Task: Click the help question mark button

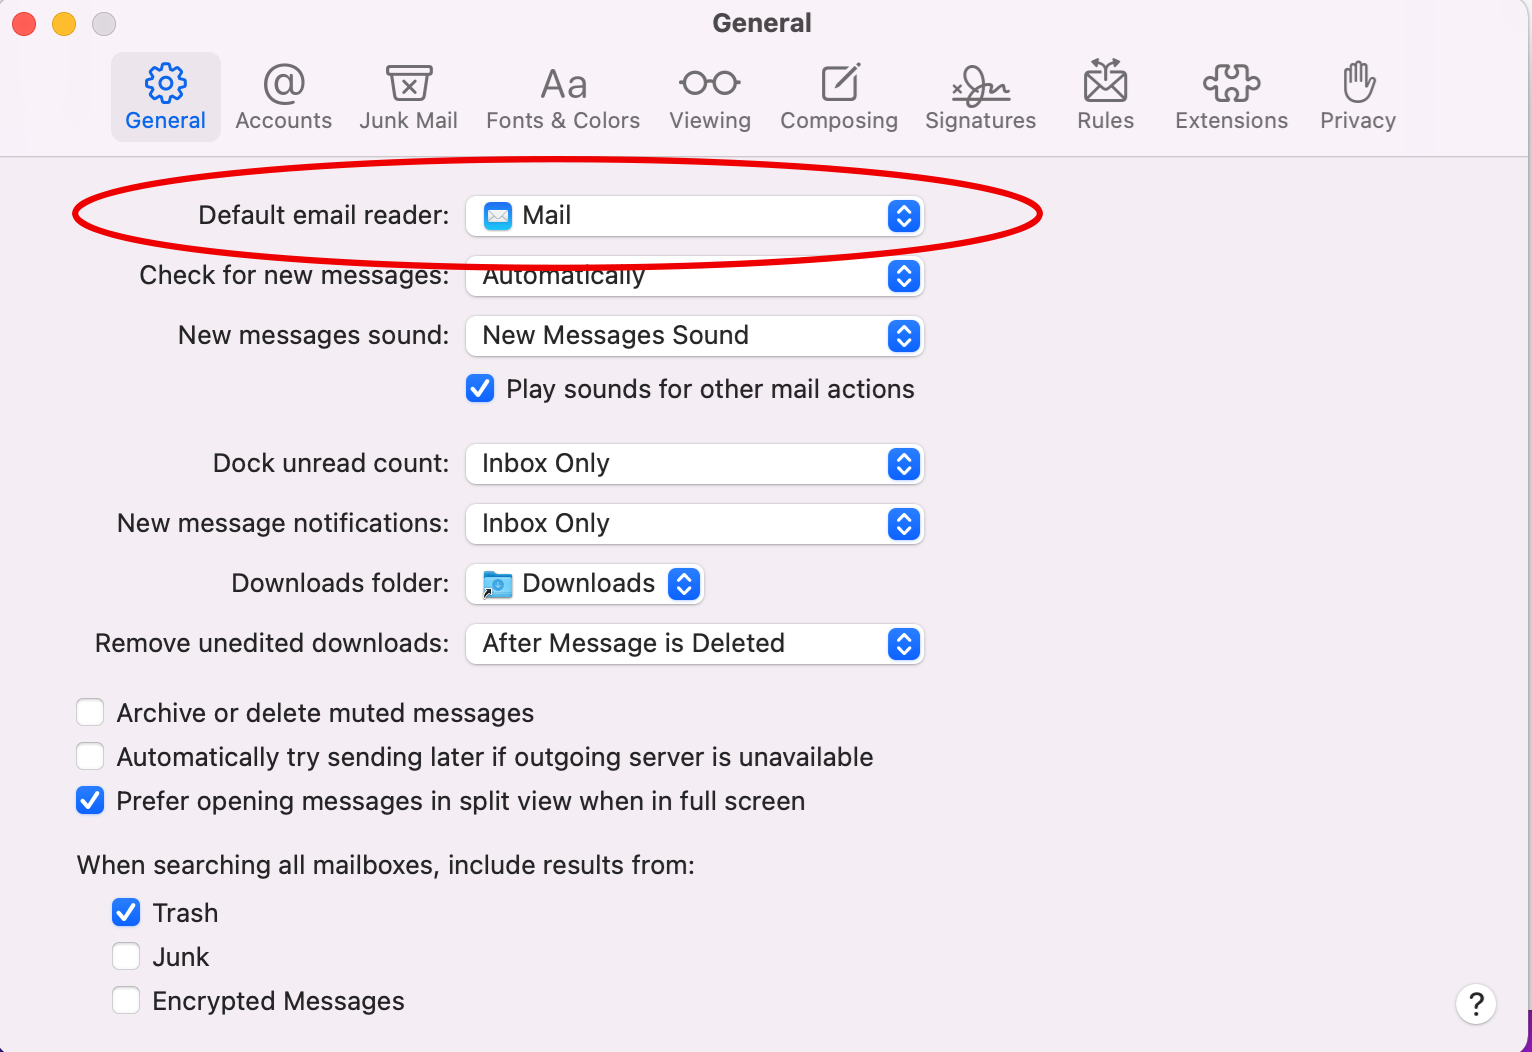Action: [1476, 1004]
